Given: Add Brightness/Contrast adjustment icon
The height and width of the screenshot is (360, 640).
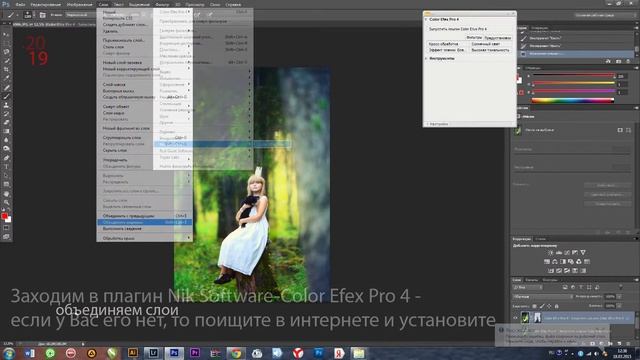Looking at the screenshot, I should (551, 253).
